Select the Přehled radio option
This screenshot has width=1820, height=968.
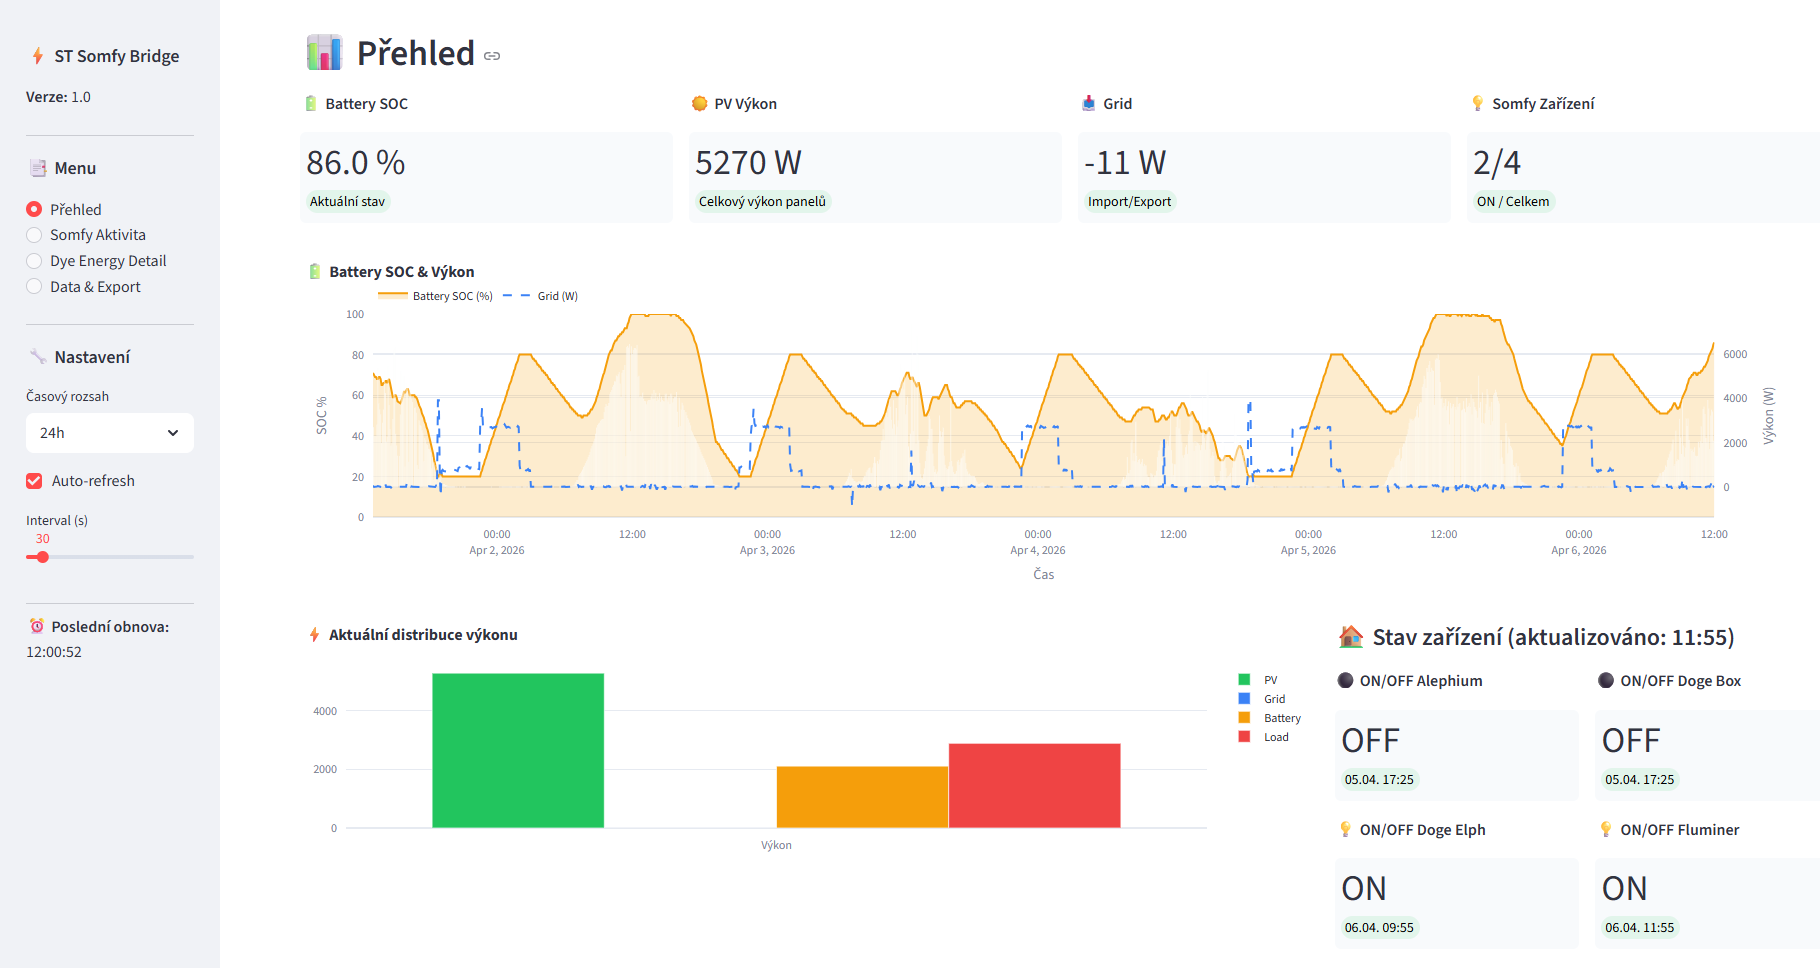tap(34, 210)
